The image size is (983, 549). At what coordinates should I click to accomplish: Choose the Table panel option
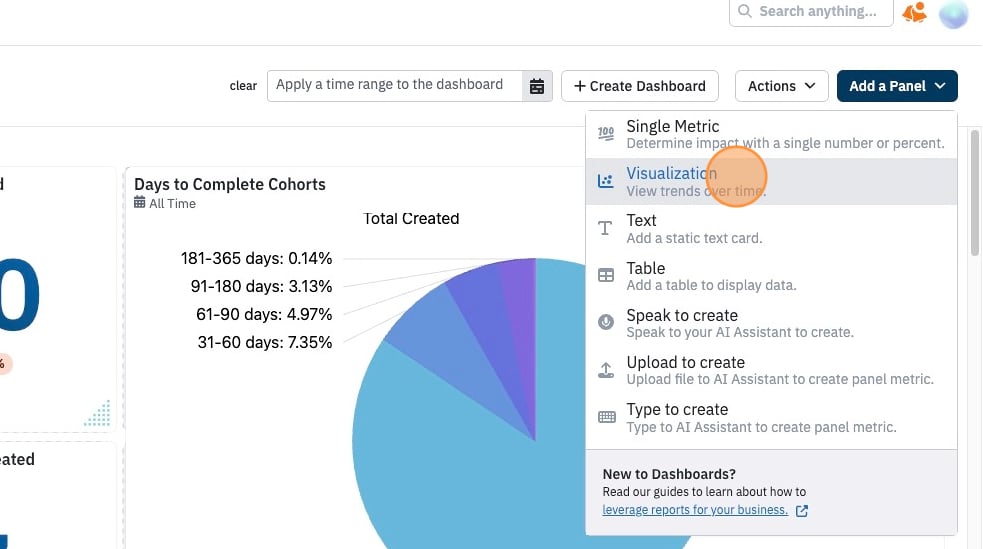pyautogui.click(x=771, y=276)
